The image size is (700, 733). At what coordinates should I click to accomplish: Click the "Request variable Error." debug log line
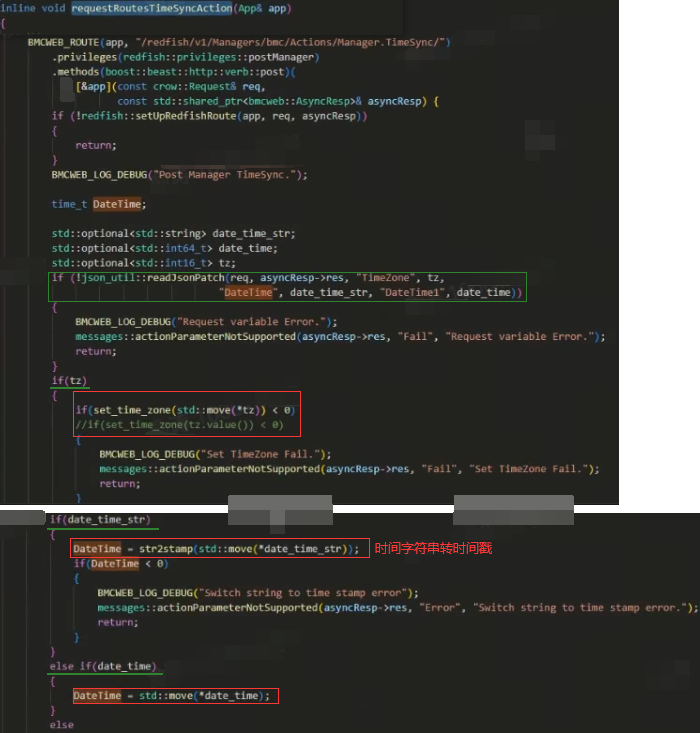[x=206, y=322]
